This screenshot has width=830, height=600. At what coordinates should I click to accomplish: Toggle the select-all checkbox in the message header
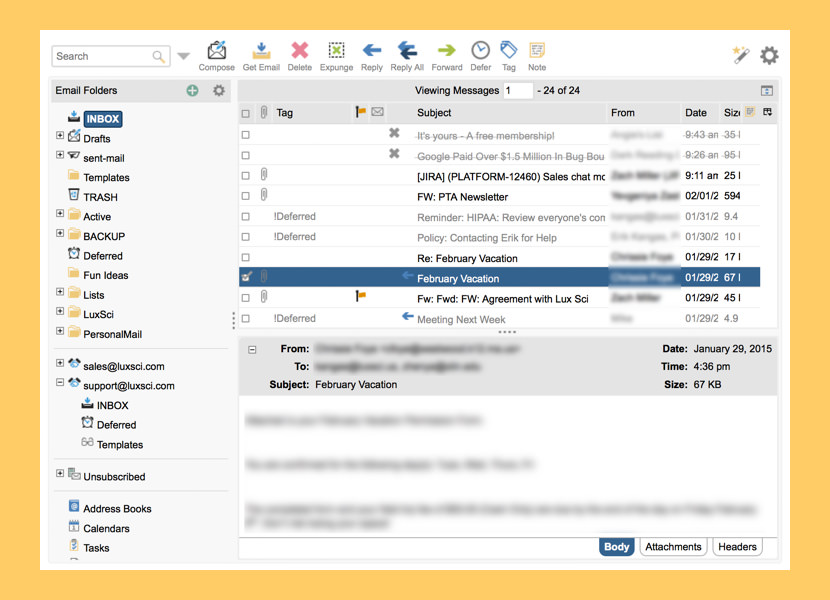246,113
